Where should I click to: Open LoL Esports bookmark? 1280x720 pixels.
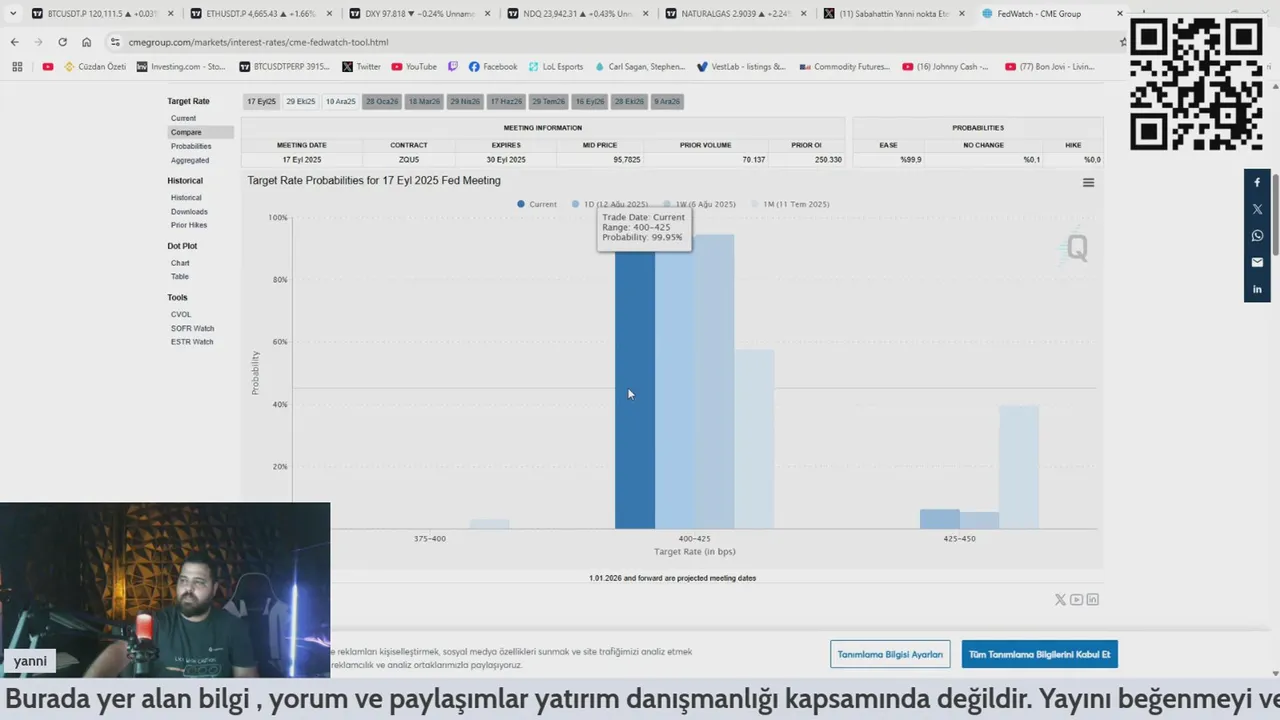click(x=556, y=67)
